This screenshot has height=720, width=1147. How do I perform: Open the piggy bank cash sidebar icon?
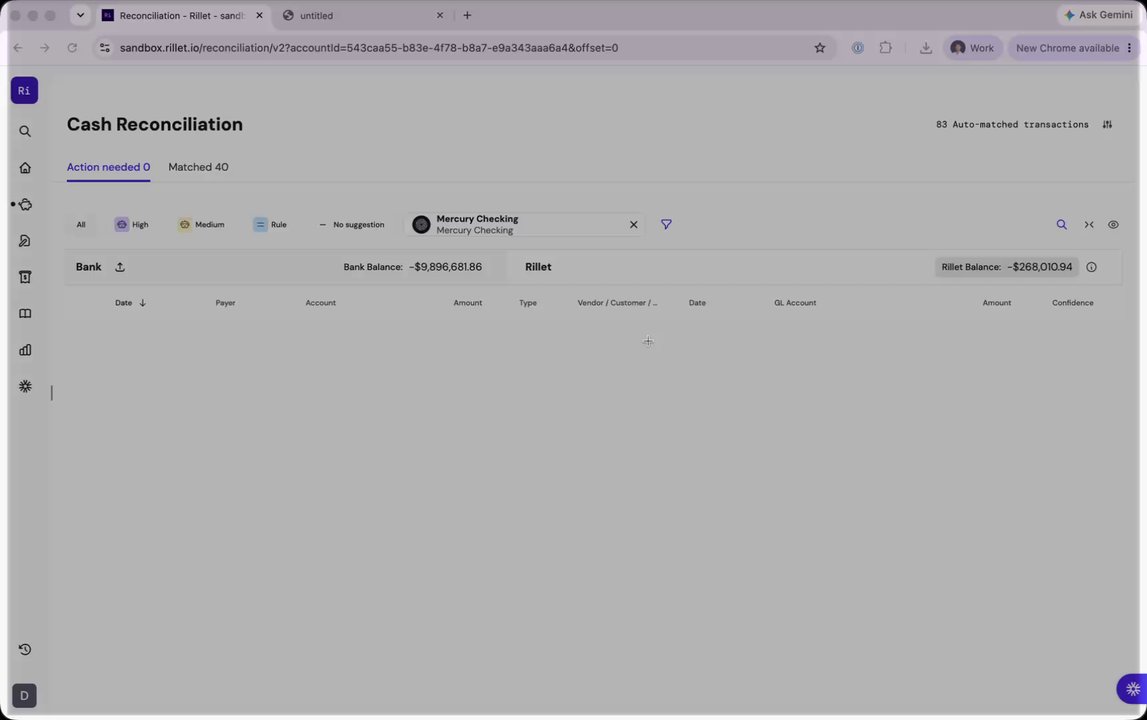click(x=25, y=204)
